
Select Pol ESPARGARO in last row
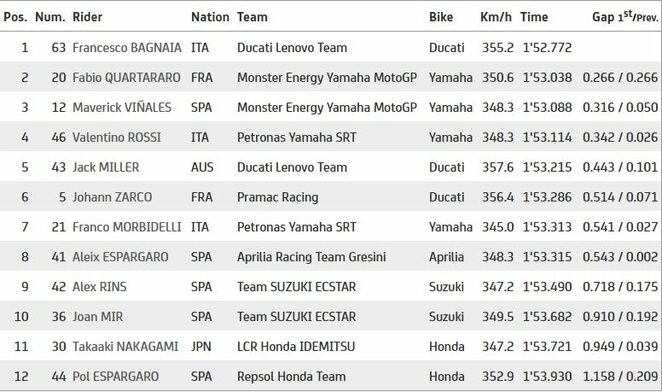tap(116, 376)
